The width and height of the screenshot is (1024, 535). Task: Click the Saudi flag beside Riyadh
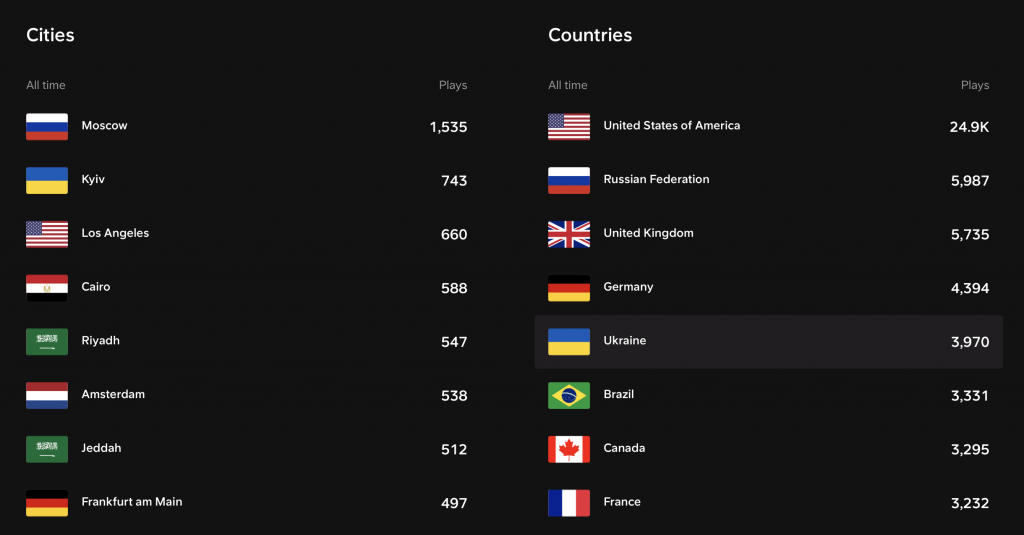pos(47,342)
